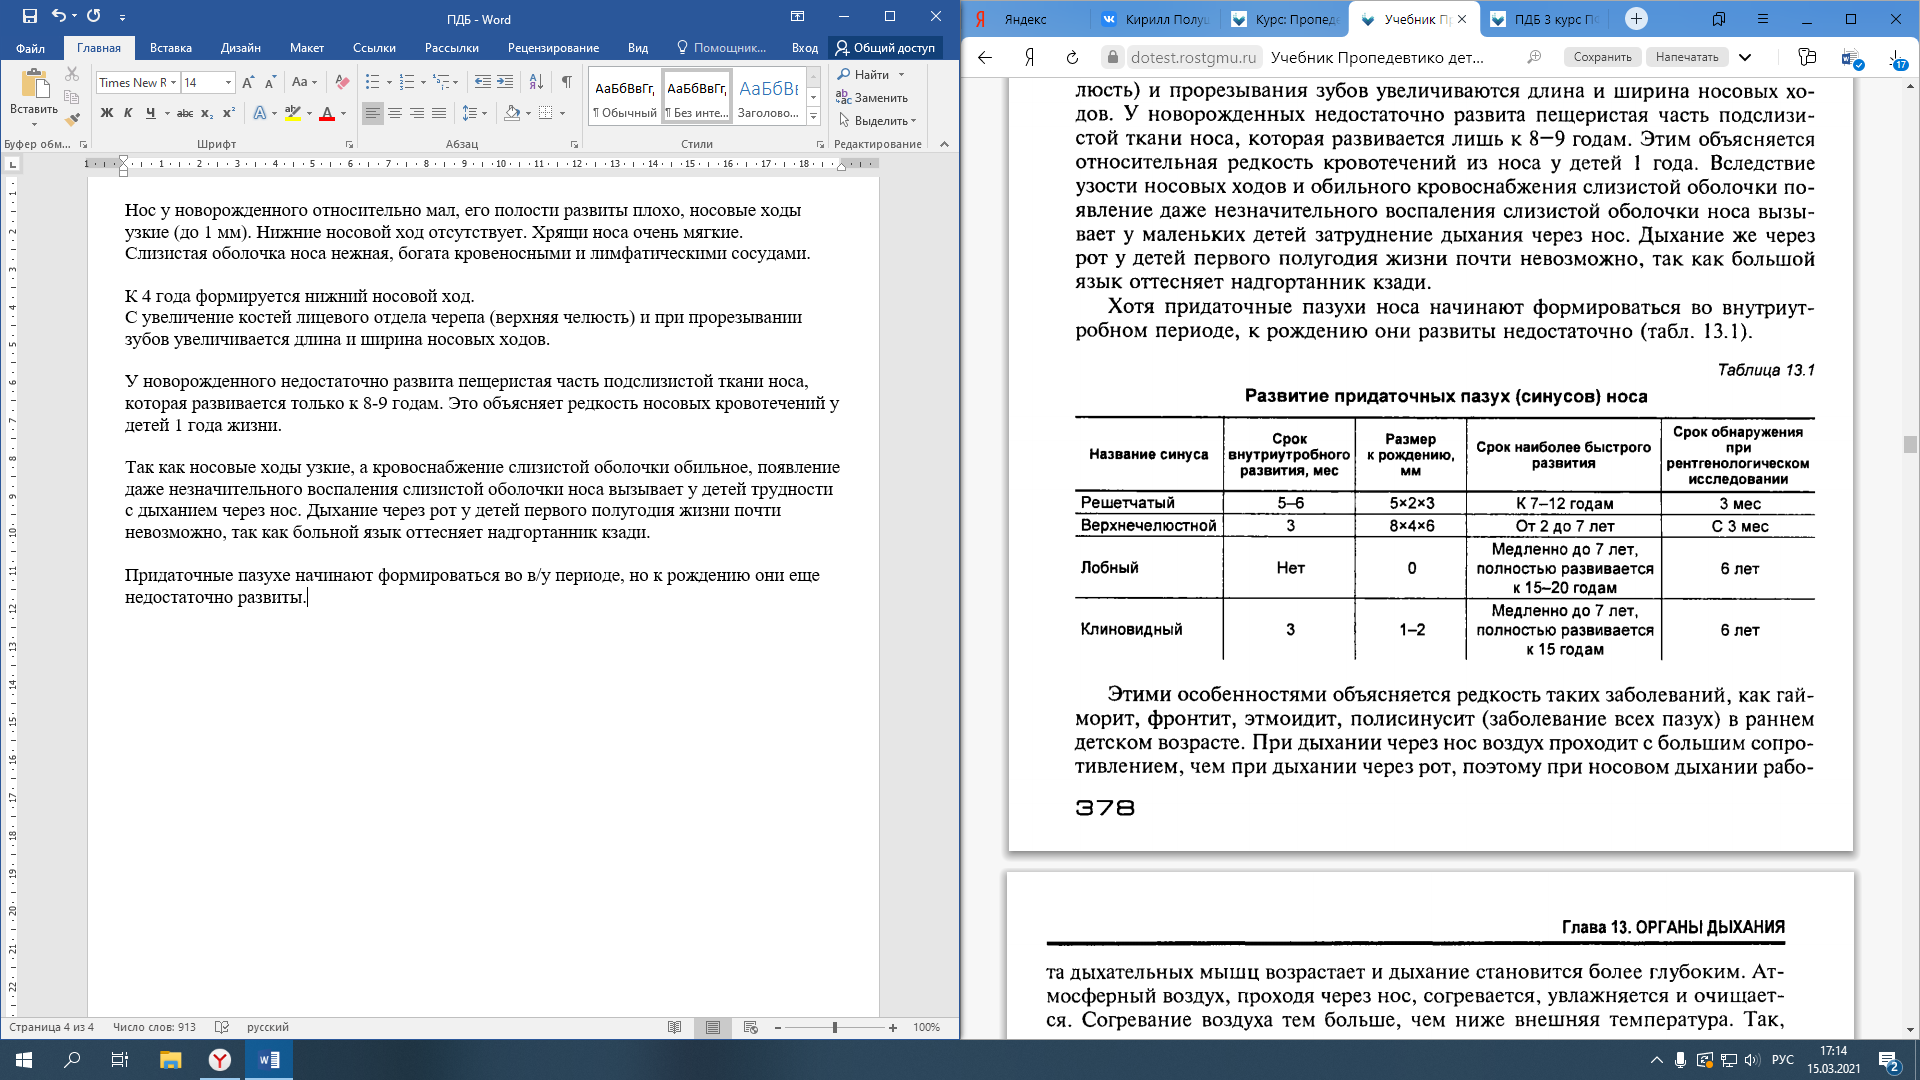
Task: Switch to the Рецензирование ribbon tab
Action: [x=553, y=47]
